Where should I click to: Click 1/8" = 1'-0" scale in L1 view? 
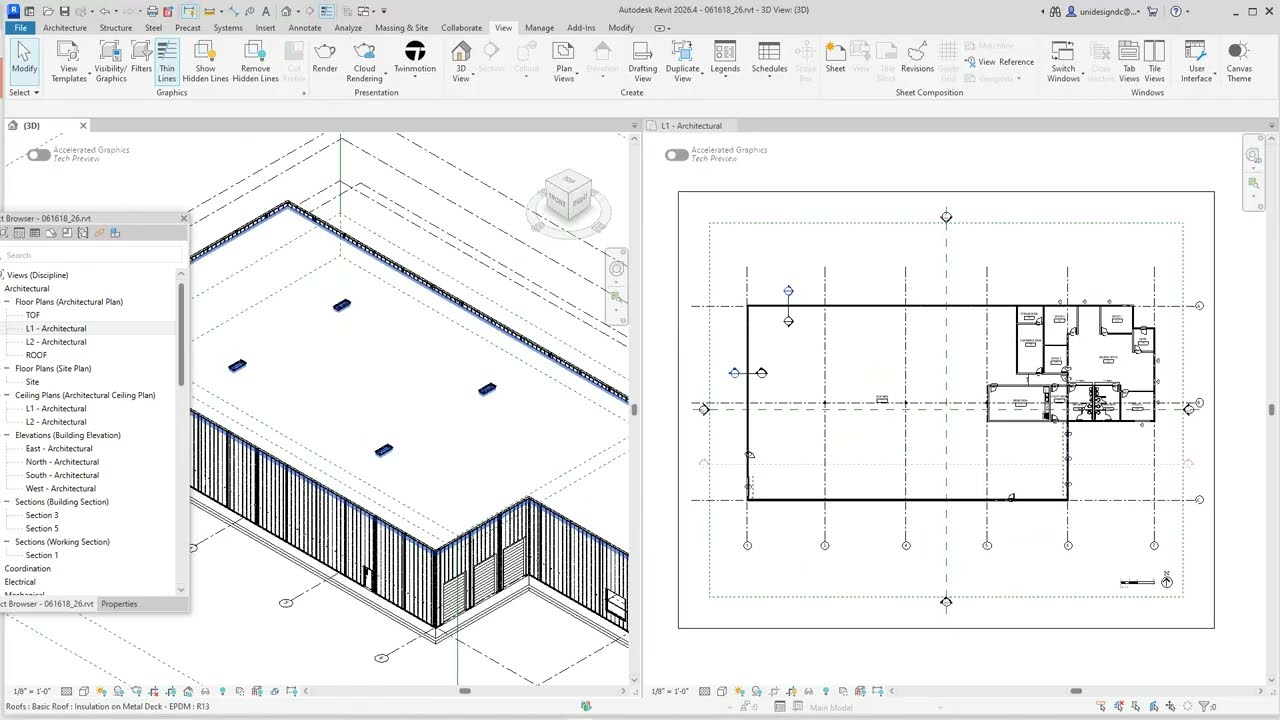(672, 691)
